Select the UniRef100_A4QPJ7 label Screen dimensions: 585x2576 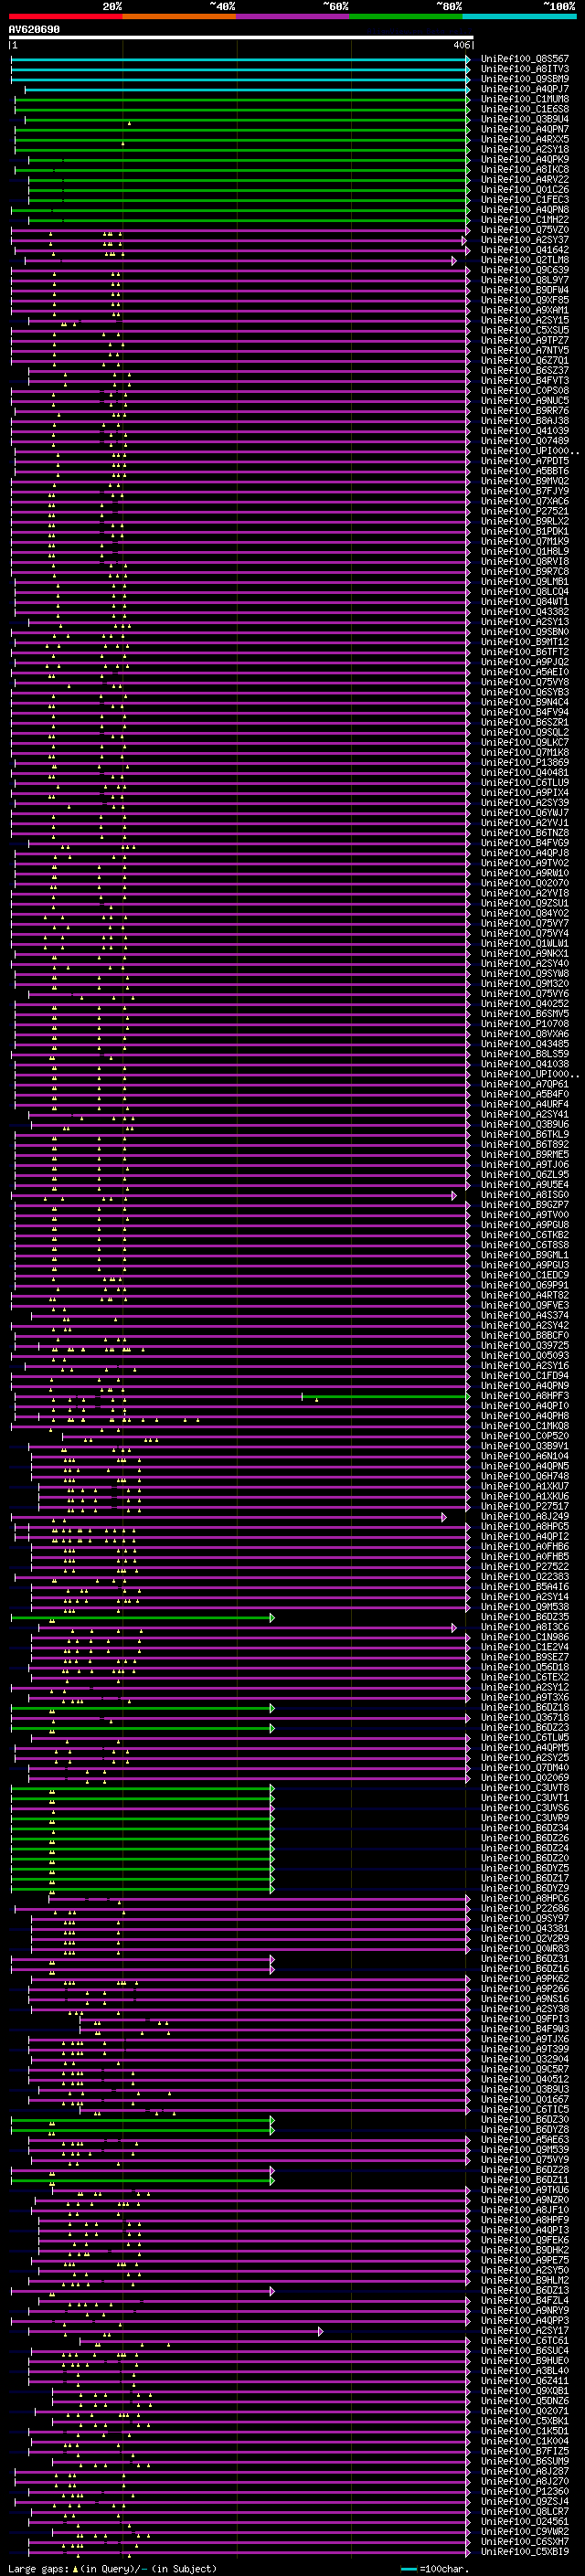coord(525,89)
